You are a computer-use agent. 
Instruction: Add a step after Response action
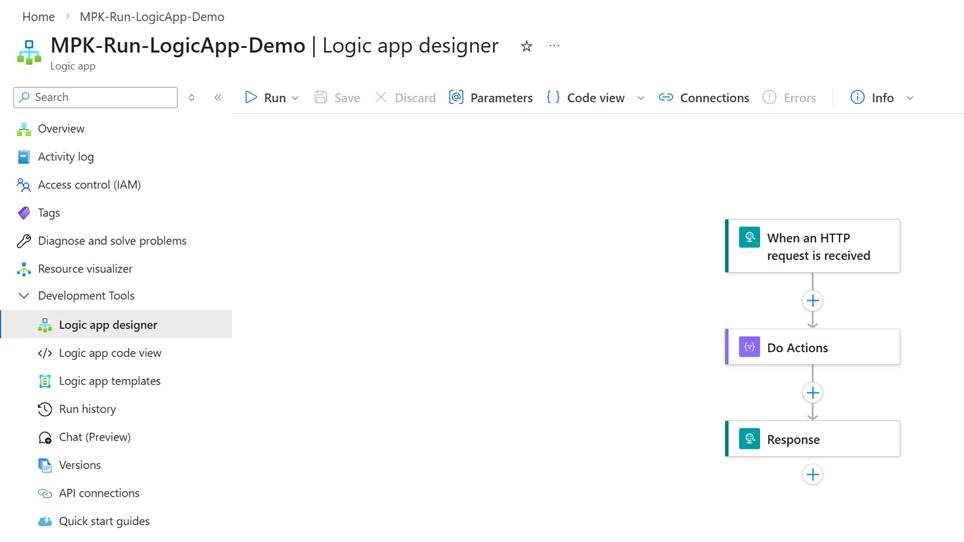tap(812, 475)
